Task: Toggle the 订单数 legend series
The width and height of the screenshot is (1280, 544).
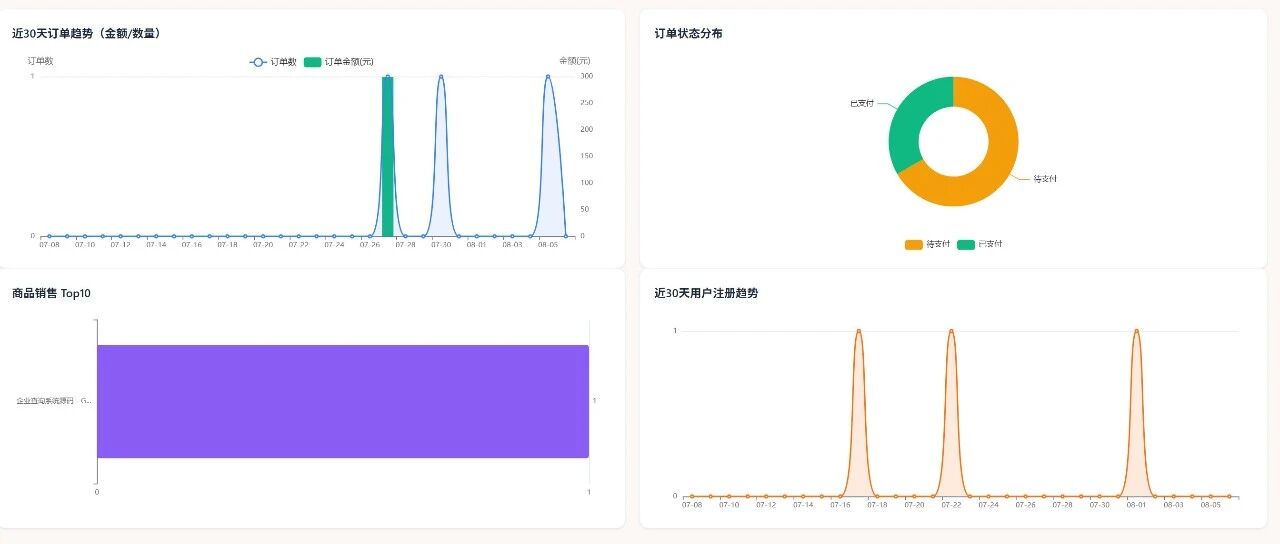Action: pyautogui.click(x=273, y=62)
